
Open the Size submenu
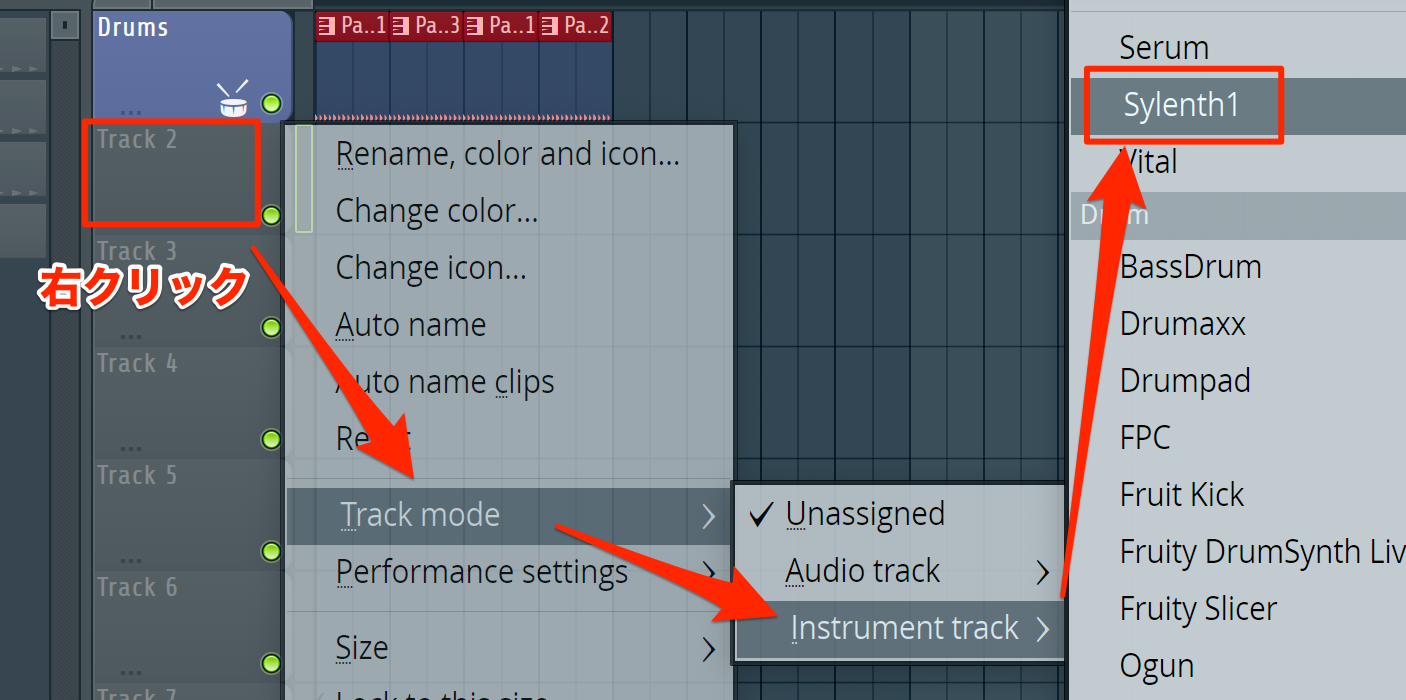coord(510,648)
